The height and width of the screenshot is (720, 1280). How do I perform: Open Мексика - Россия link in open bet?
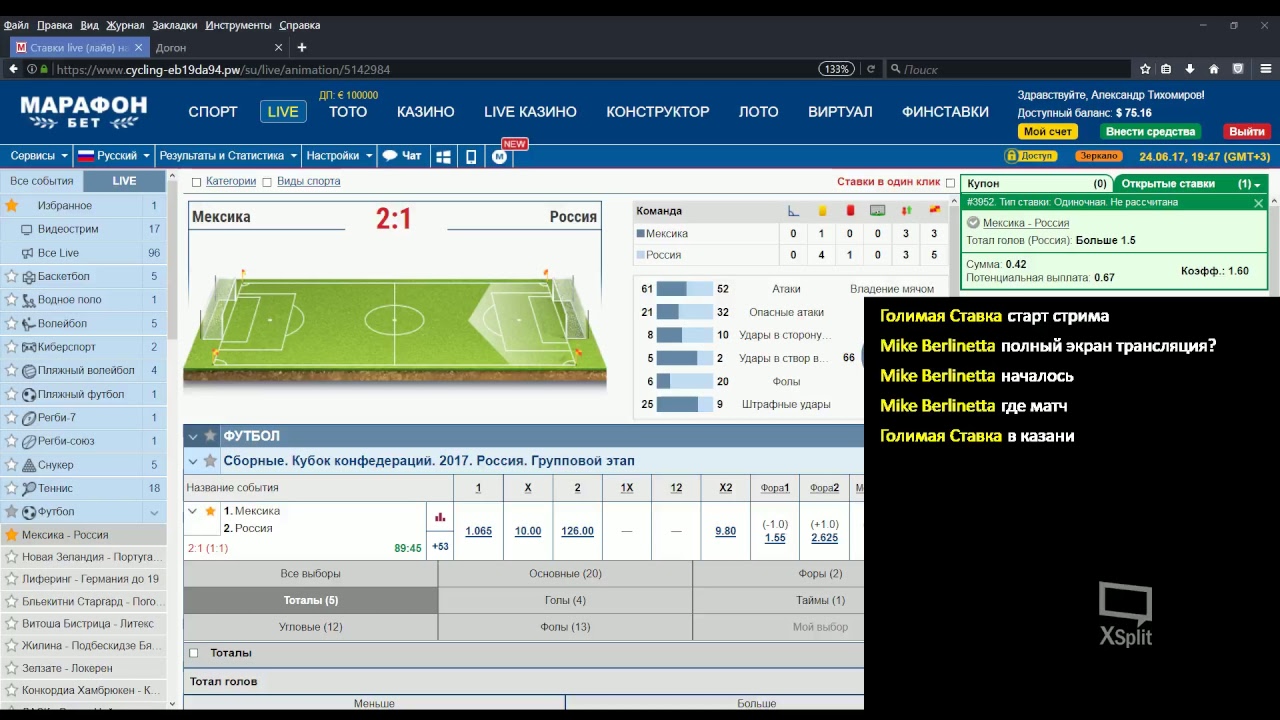[x=1026, y=223]
